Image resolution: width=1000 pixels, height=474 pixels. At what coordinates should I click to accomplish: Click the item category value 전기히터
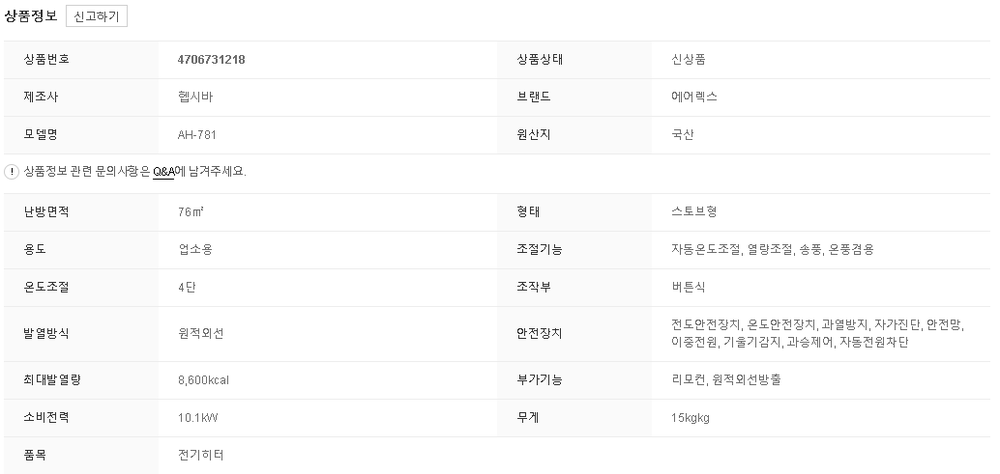[x=200, y=455]
